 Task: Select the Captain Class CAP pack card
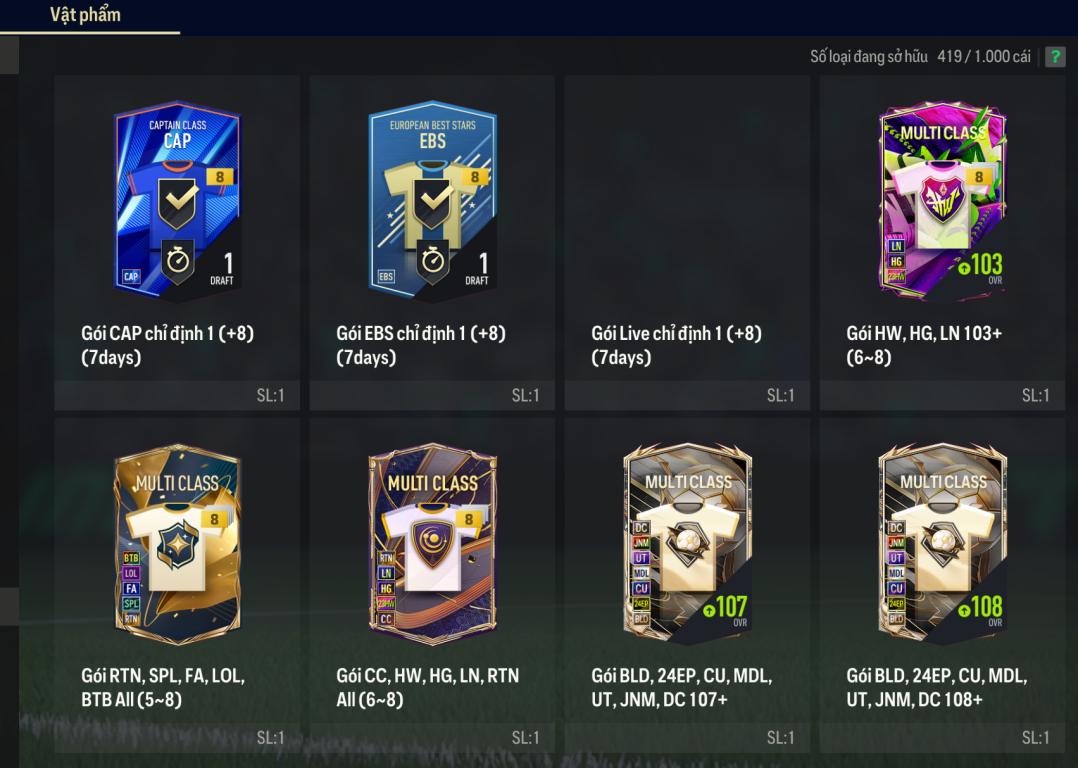tap(177, 201)
